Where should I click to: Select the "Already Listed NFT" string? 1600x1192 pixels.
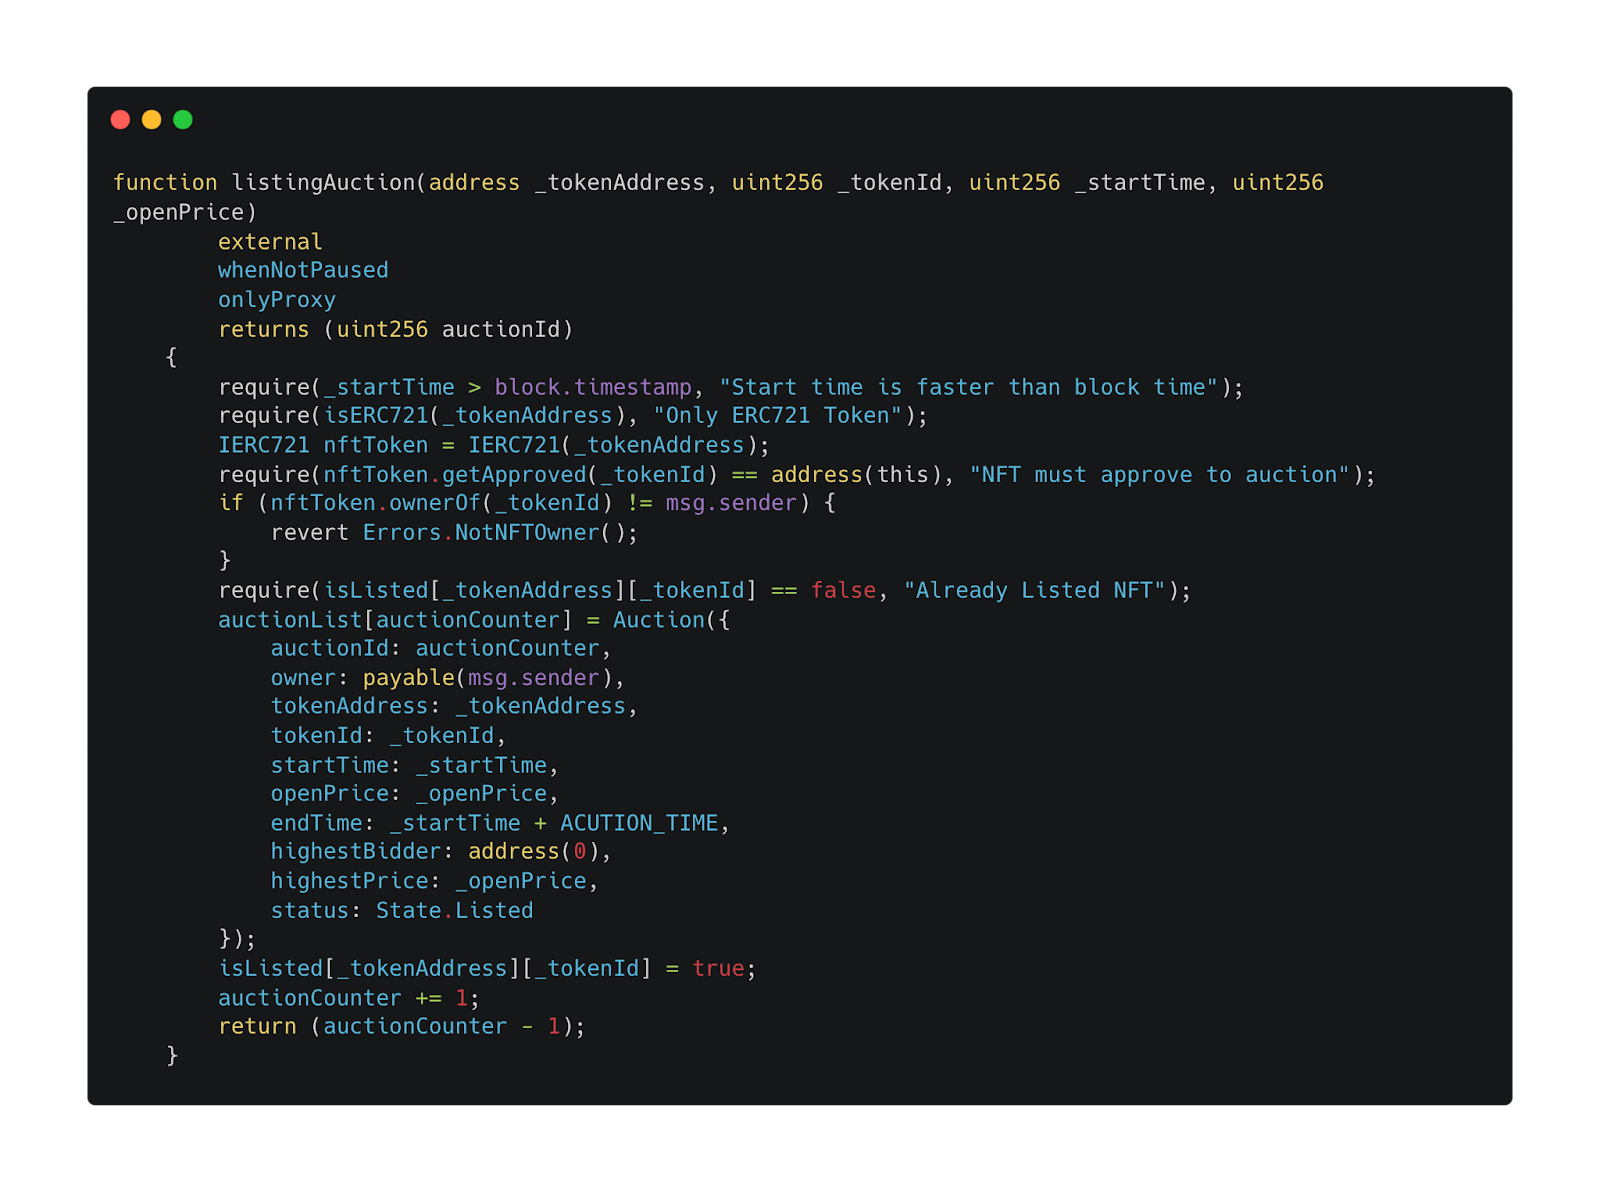(x=1034, y=591)
